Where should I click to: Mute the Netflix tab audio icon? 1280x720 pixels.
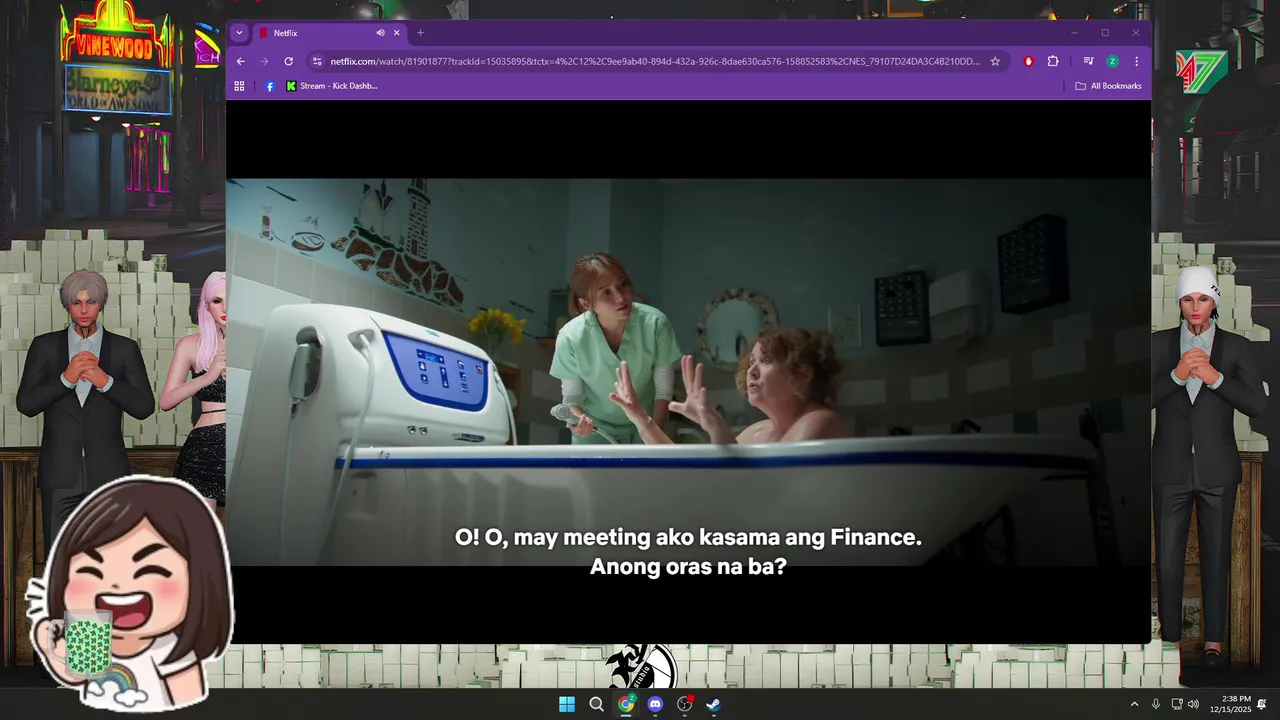380,33
